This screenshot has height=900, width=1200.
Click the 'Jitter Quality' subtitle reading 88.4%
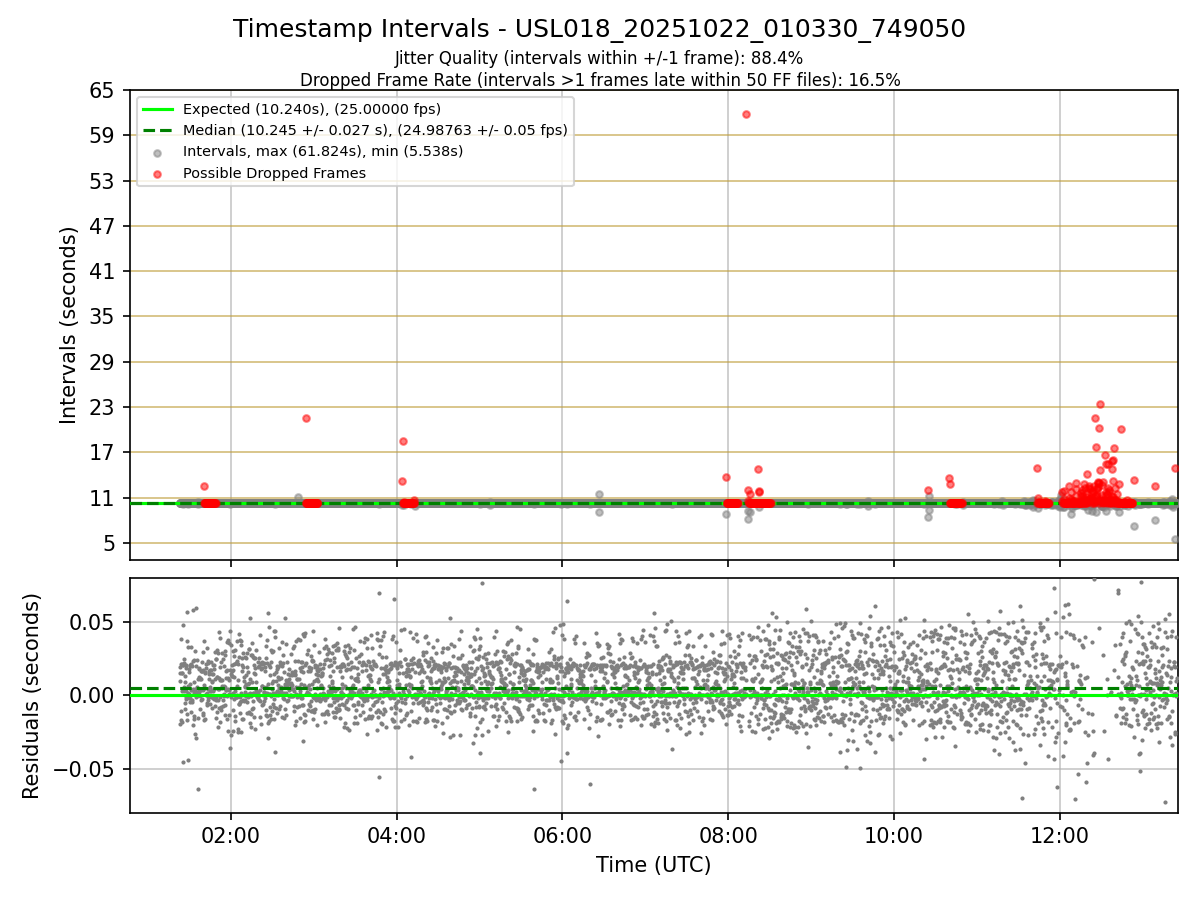coord(599,58)
